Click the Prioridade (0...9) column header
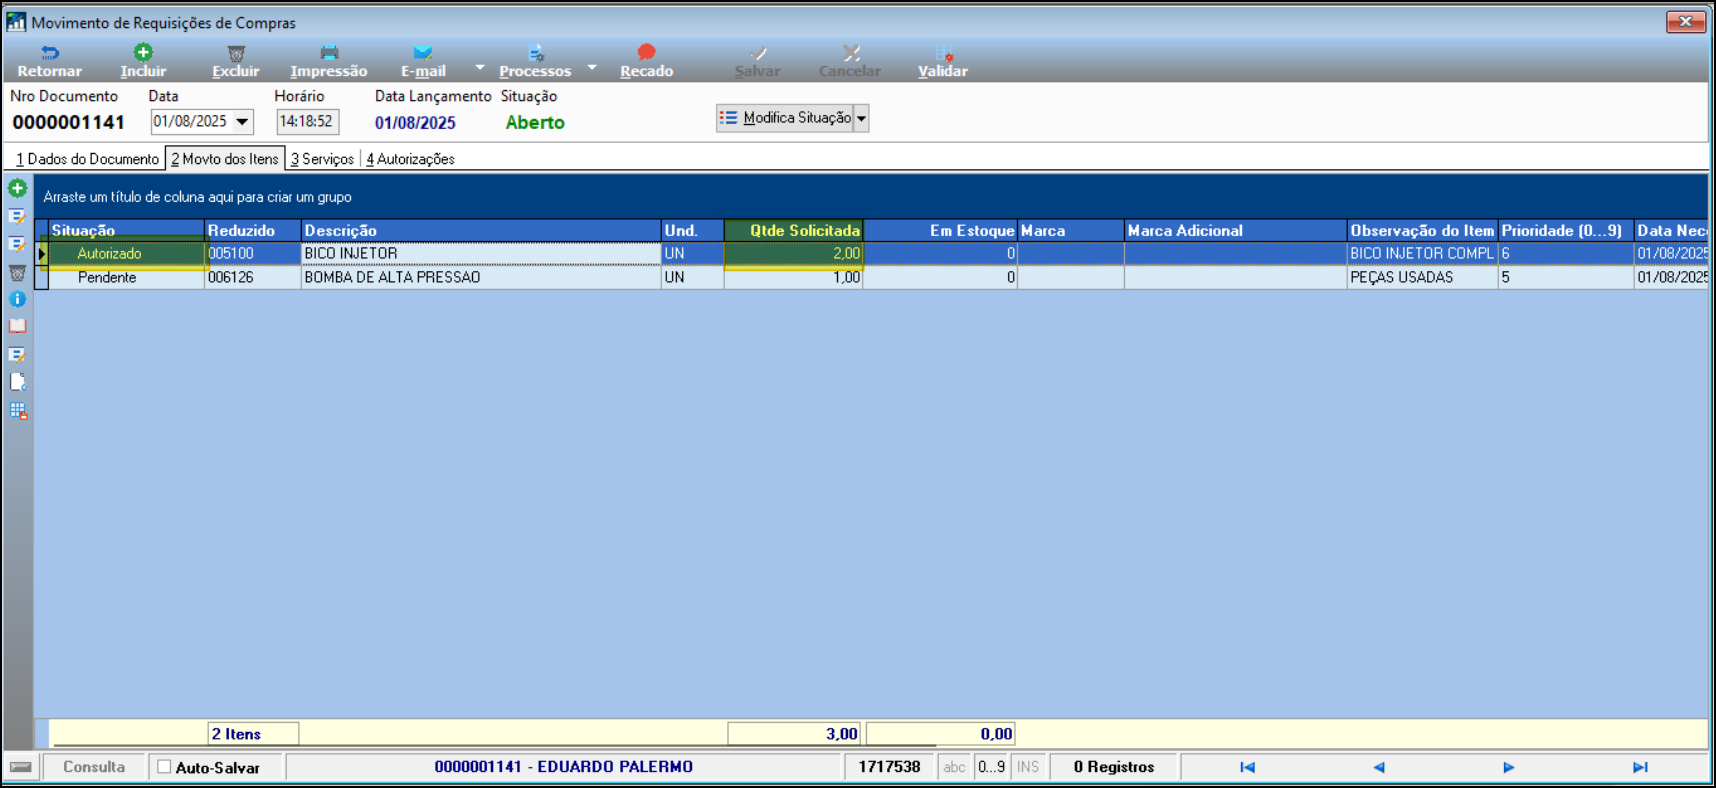 click(1566, 230)
